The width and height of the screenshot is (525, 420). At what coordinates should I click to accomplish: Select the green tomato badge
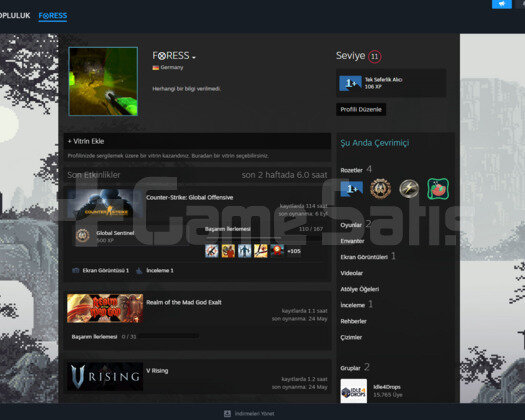(x=438, y=189)
